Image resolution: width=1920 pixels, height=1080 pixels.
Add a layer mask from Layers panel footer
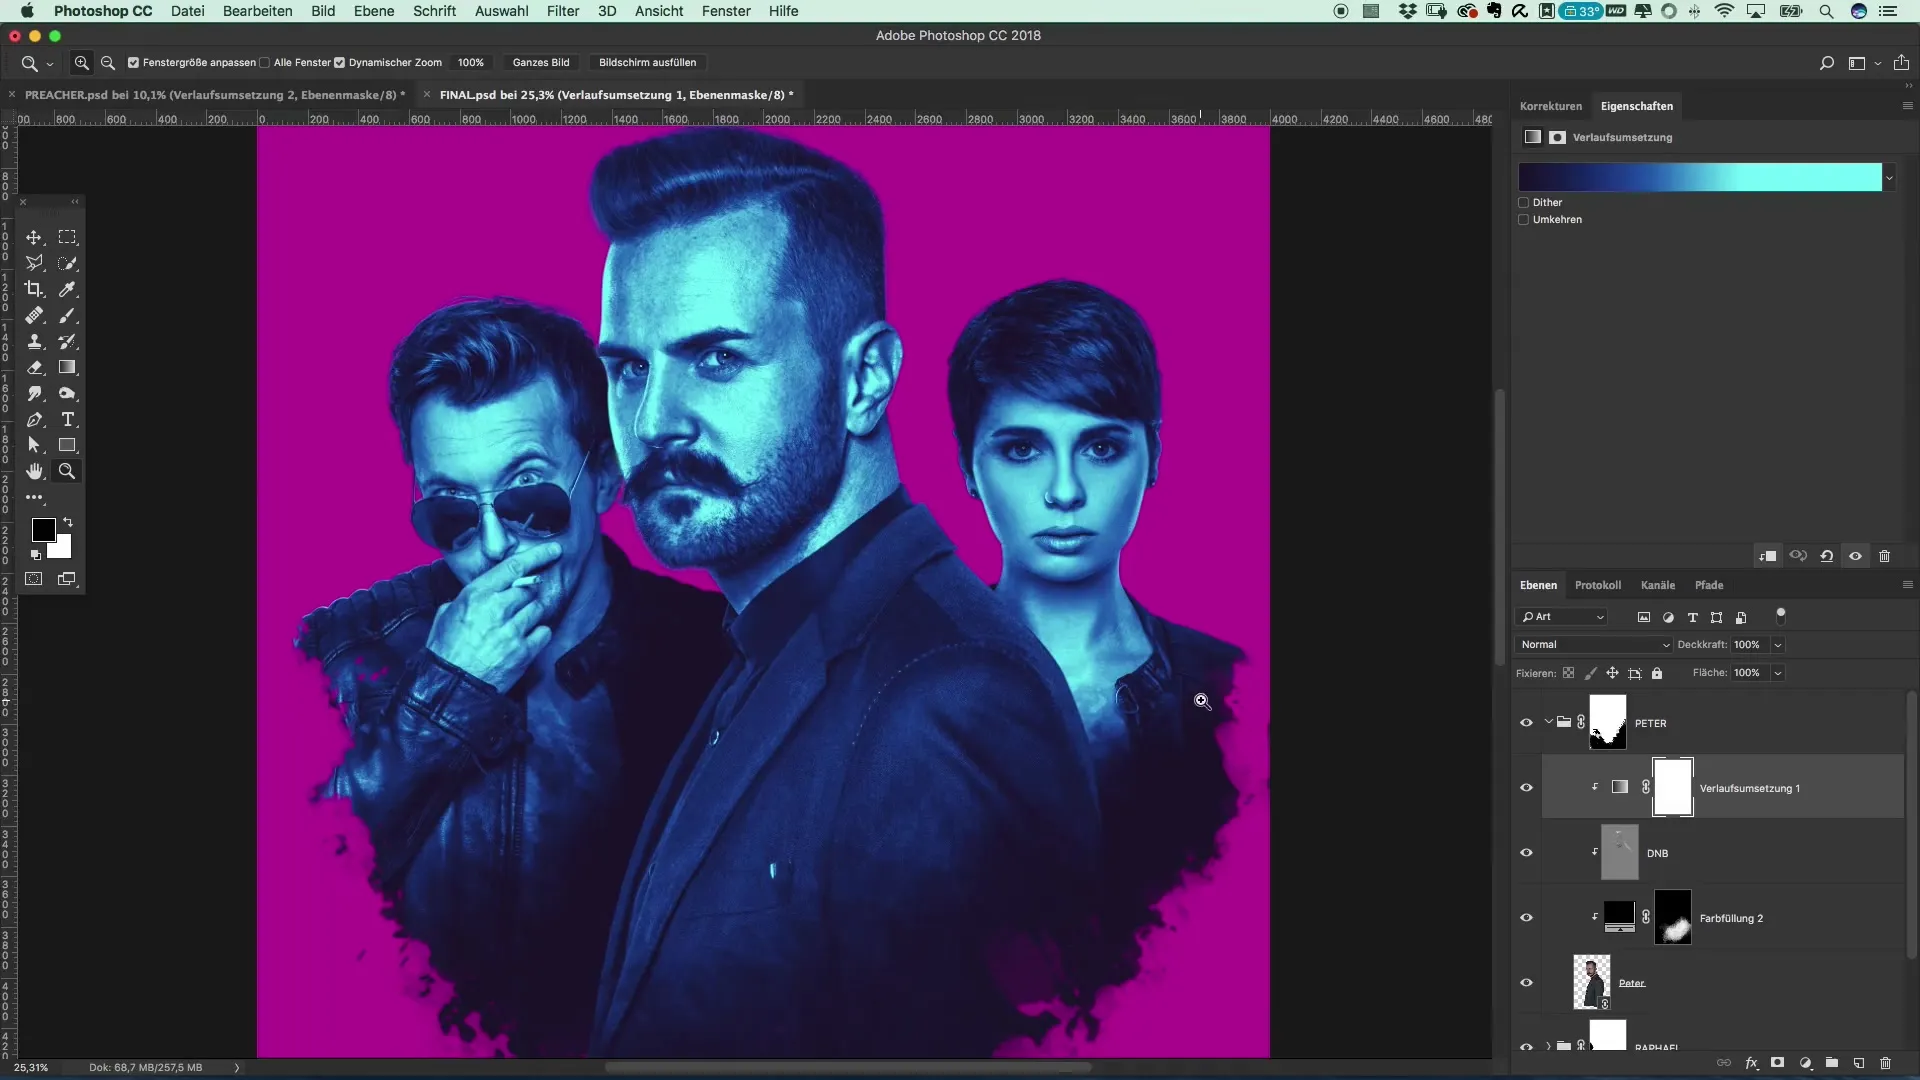(x=1777, y=1063)
